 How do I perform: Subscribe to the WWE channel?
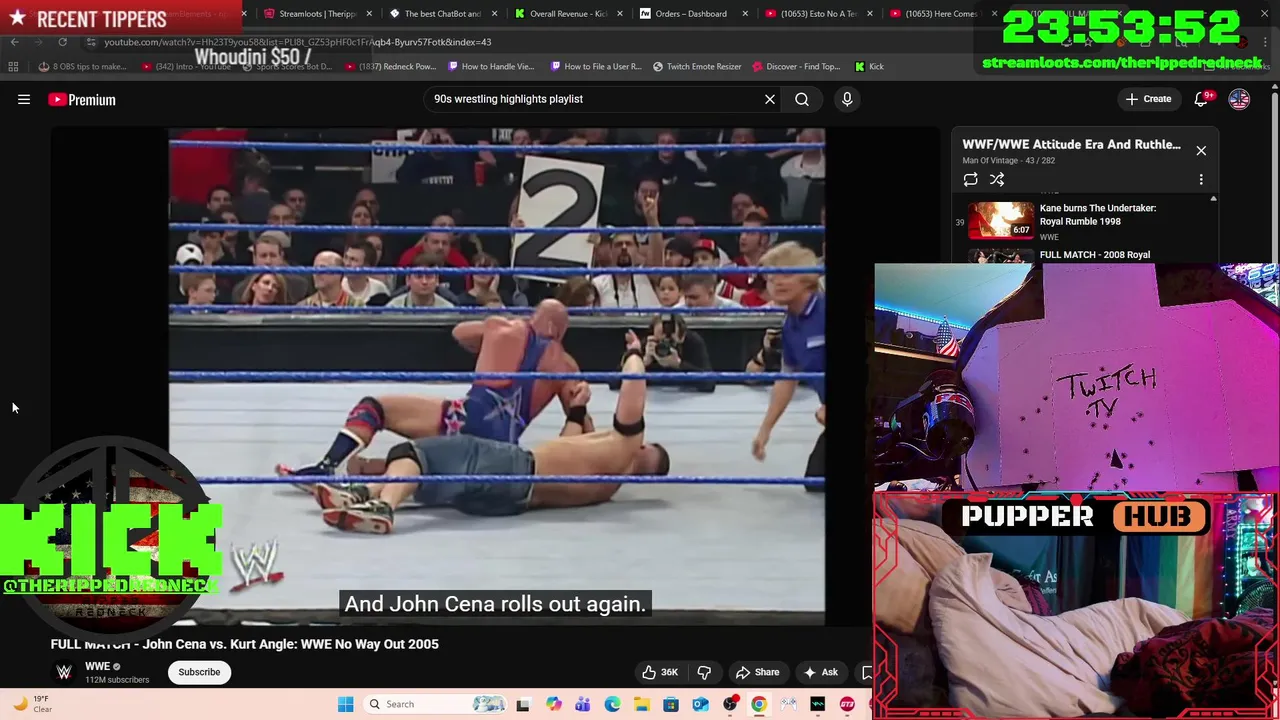coord(199,672)
